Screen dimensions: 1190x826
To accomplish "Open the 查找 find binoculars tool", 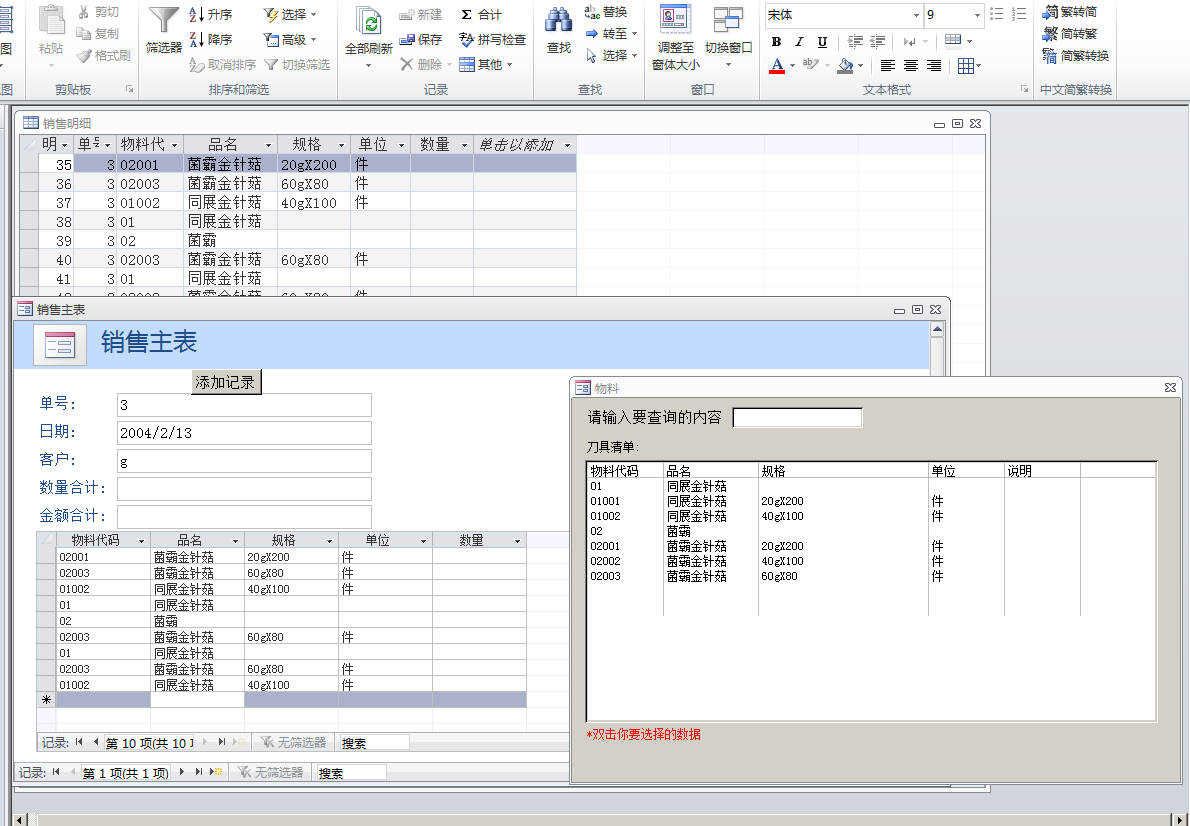I will click(x=559, y=20).
